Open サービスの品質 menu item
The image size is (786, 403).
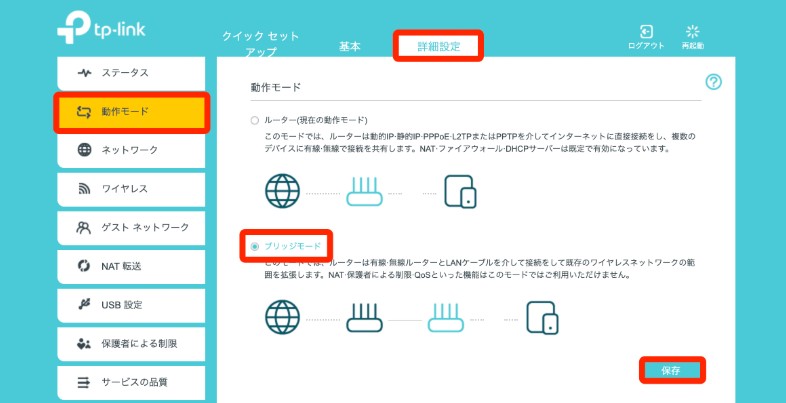point(131,382)
